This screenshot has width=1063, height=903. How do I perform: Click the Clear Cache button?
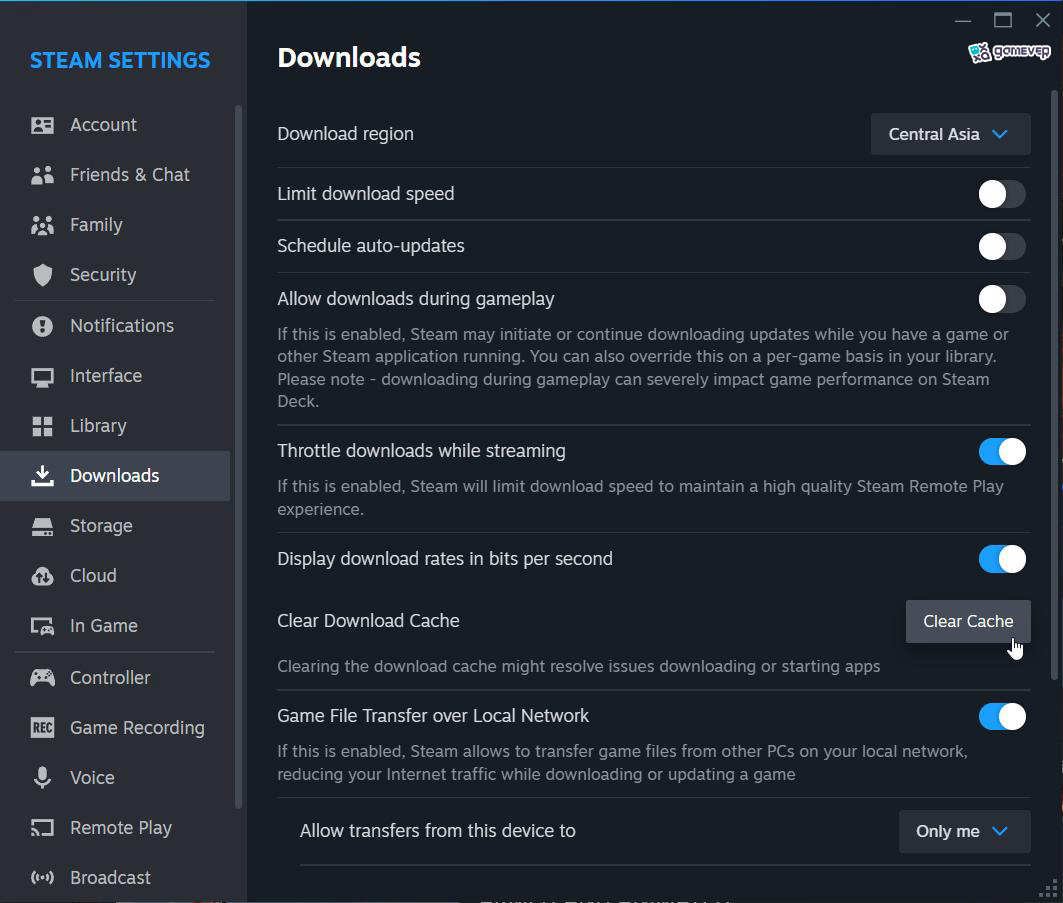pyautogui.click(x=968, y=622)
